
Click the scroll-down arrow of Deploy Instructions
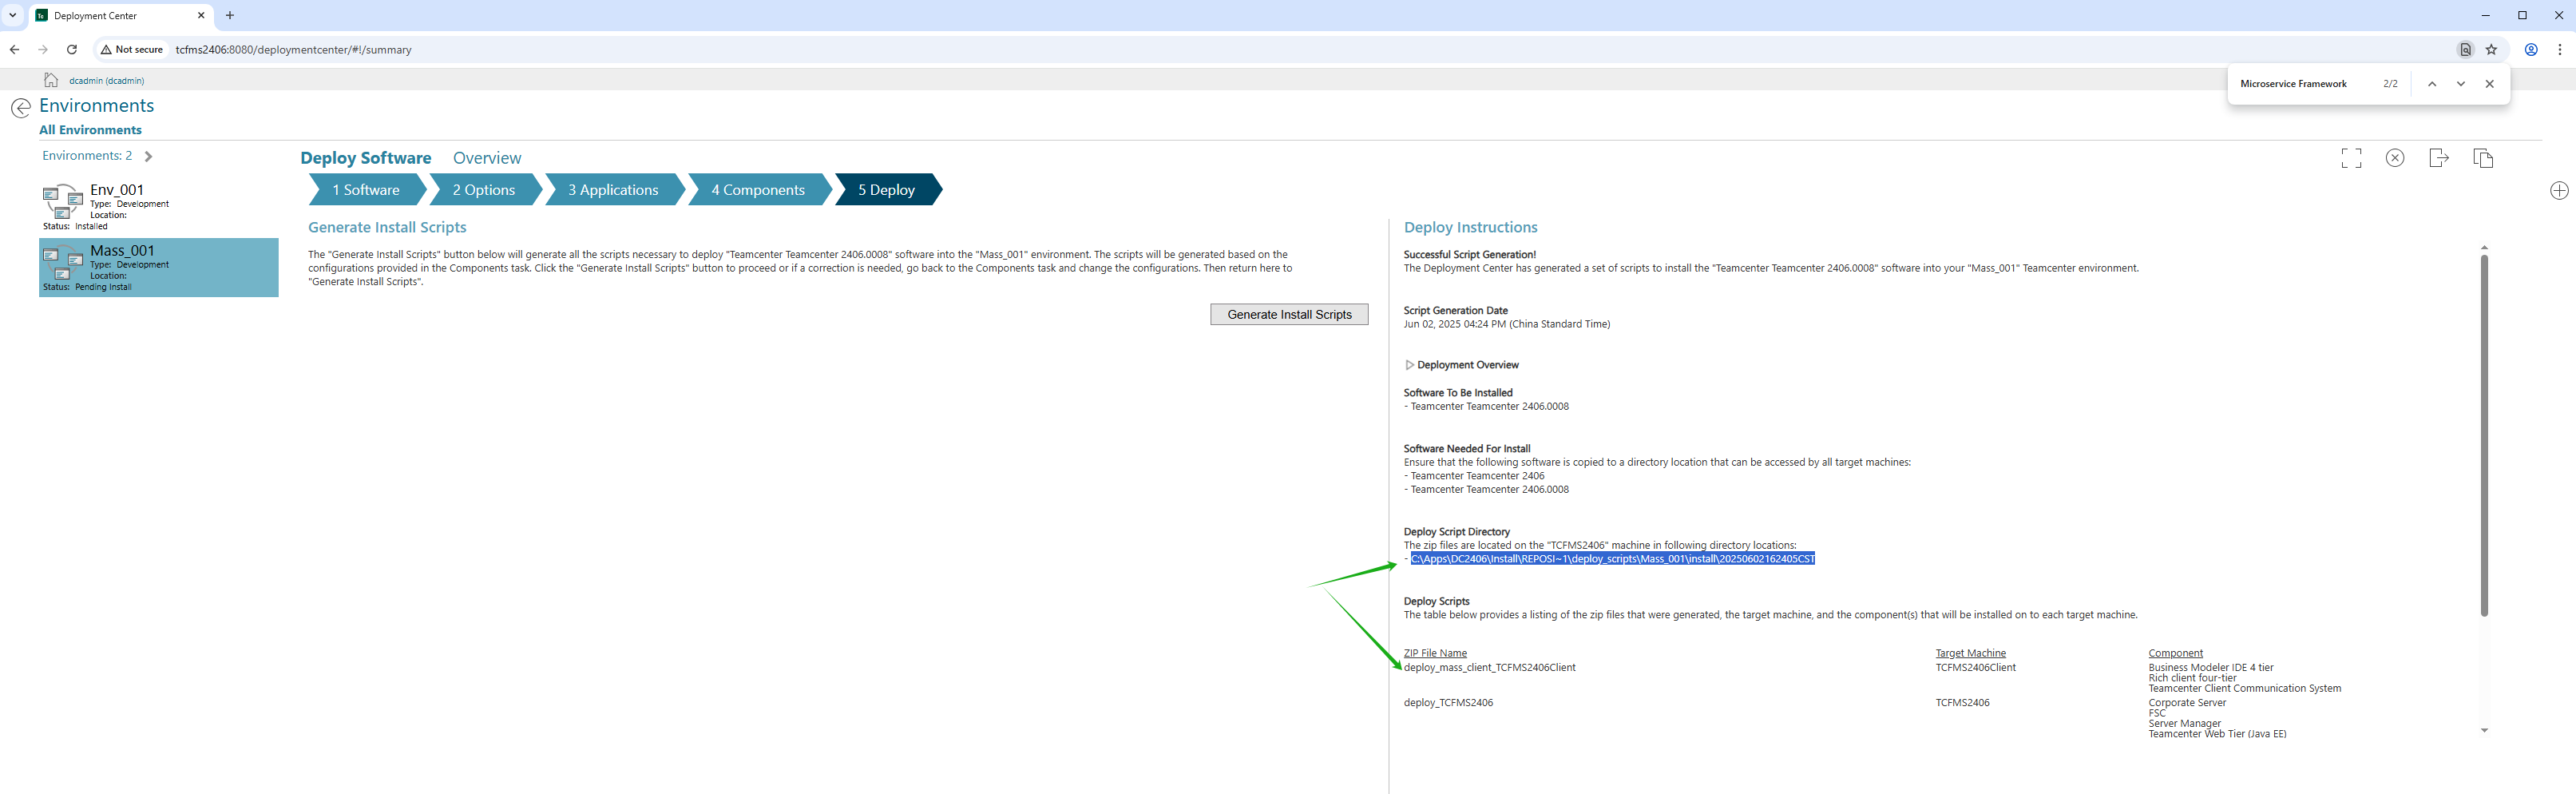[2484, 731]
